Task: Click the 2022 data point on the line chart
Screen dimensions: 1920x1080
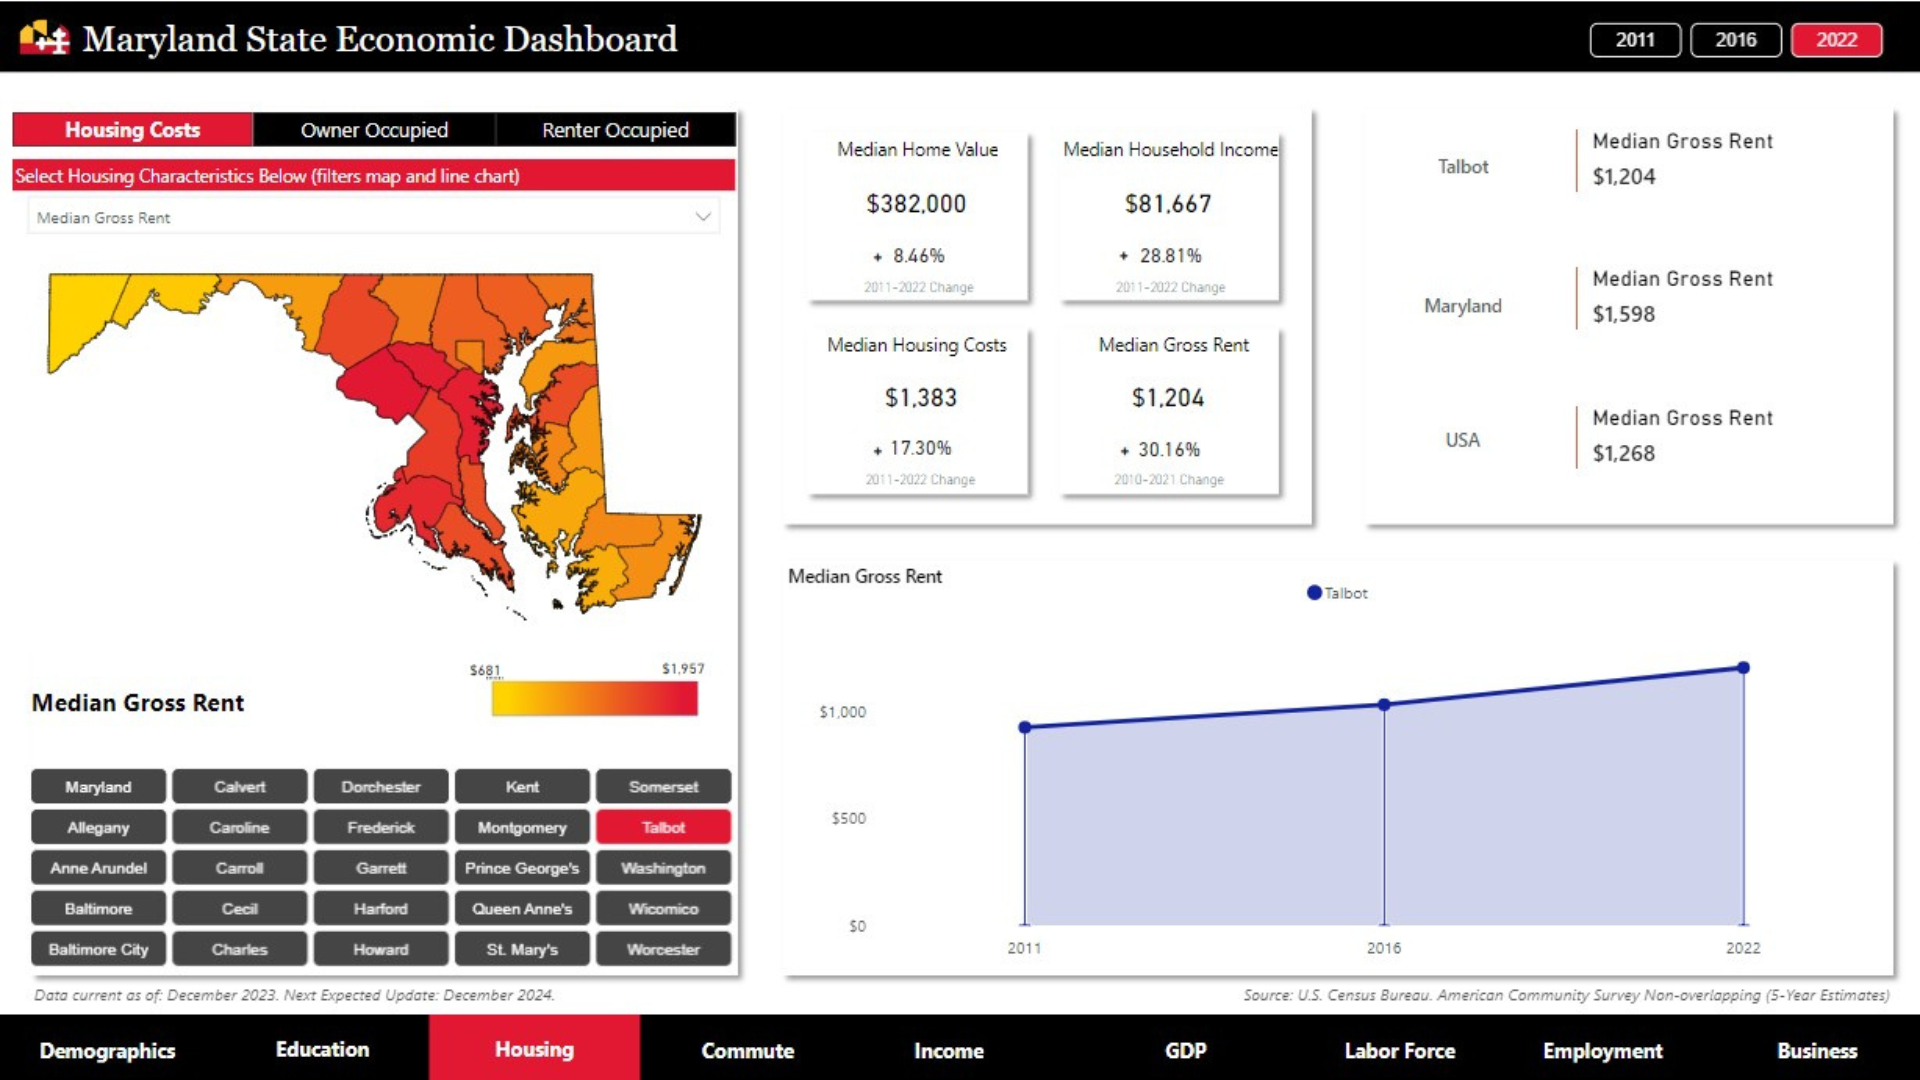Action: 1743,667
